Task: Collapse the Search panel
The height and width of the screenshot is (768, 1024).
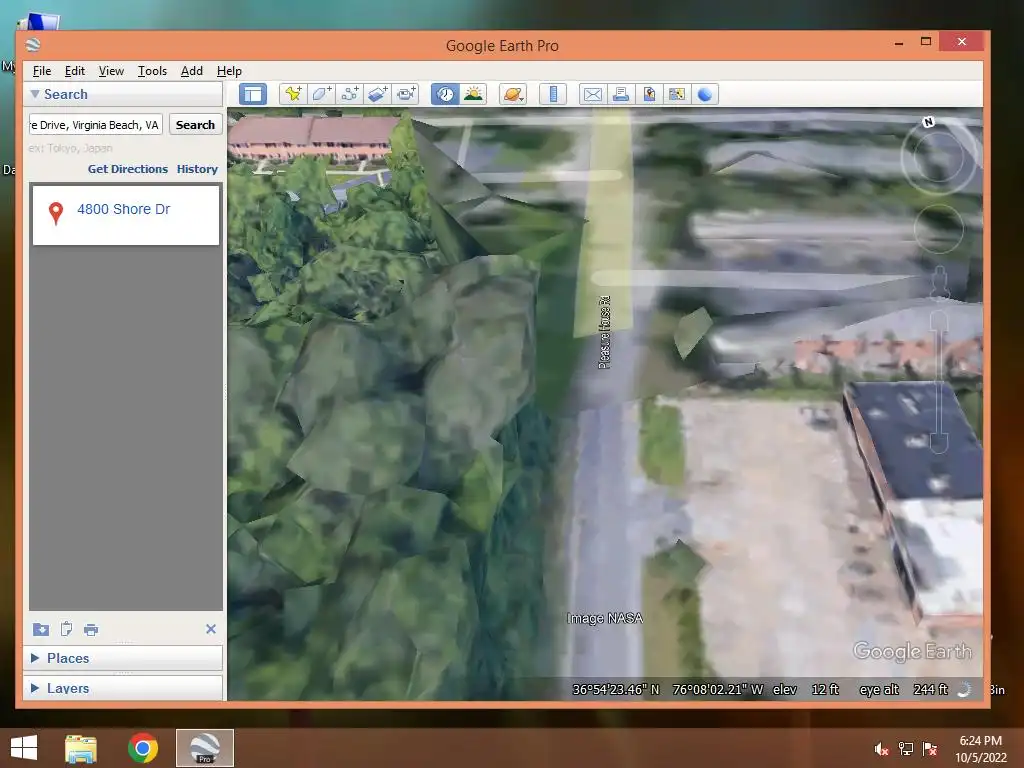Action: coord(35,94)
